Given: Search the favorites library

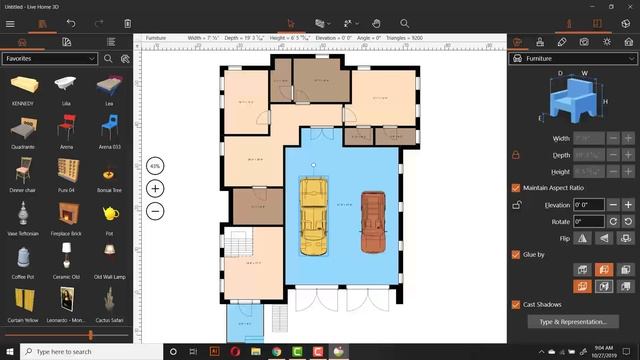Looking at the screenshot, I should [x=108, y=59].
